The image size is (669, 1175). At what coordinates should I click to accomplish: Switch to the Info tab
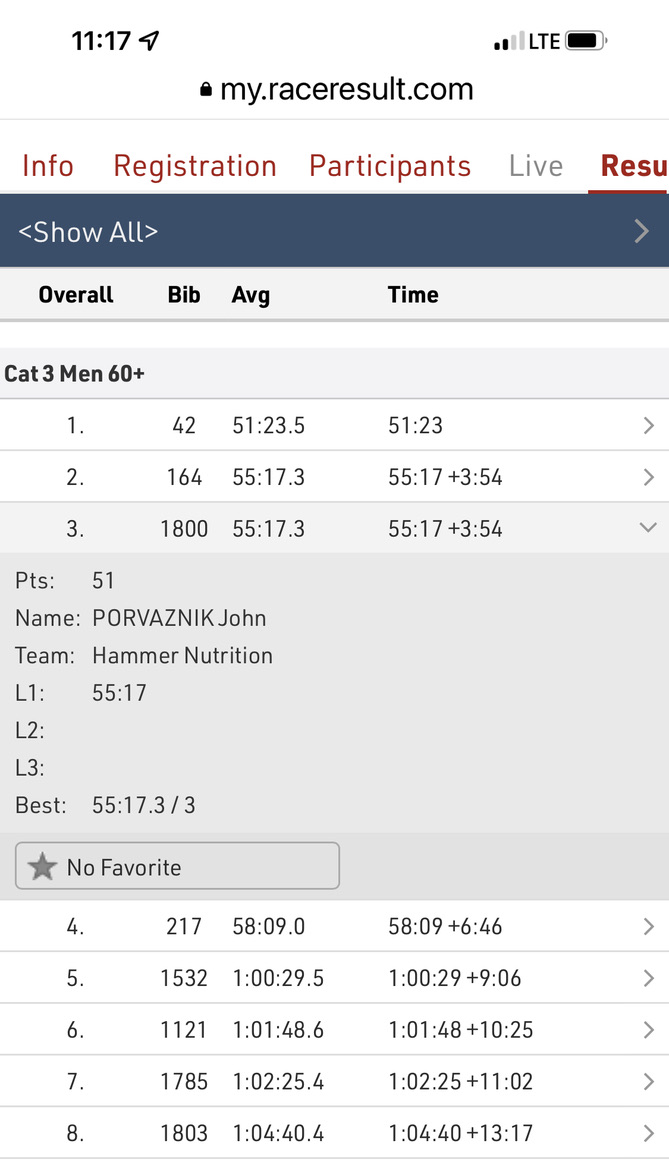tap(48, 166)
